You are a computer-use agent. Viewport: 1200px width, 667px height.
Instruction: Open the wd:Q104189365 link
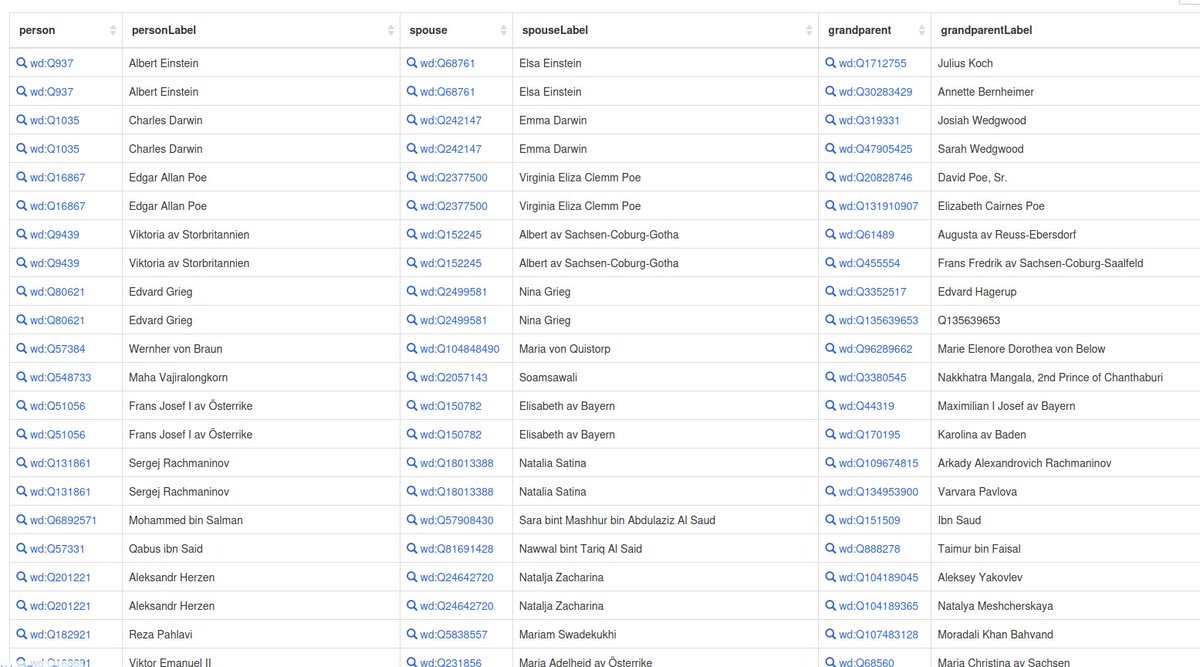pyautogui.click(x=878, y=605)
